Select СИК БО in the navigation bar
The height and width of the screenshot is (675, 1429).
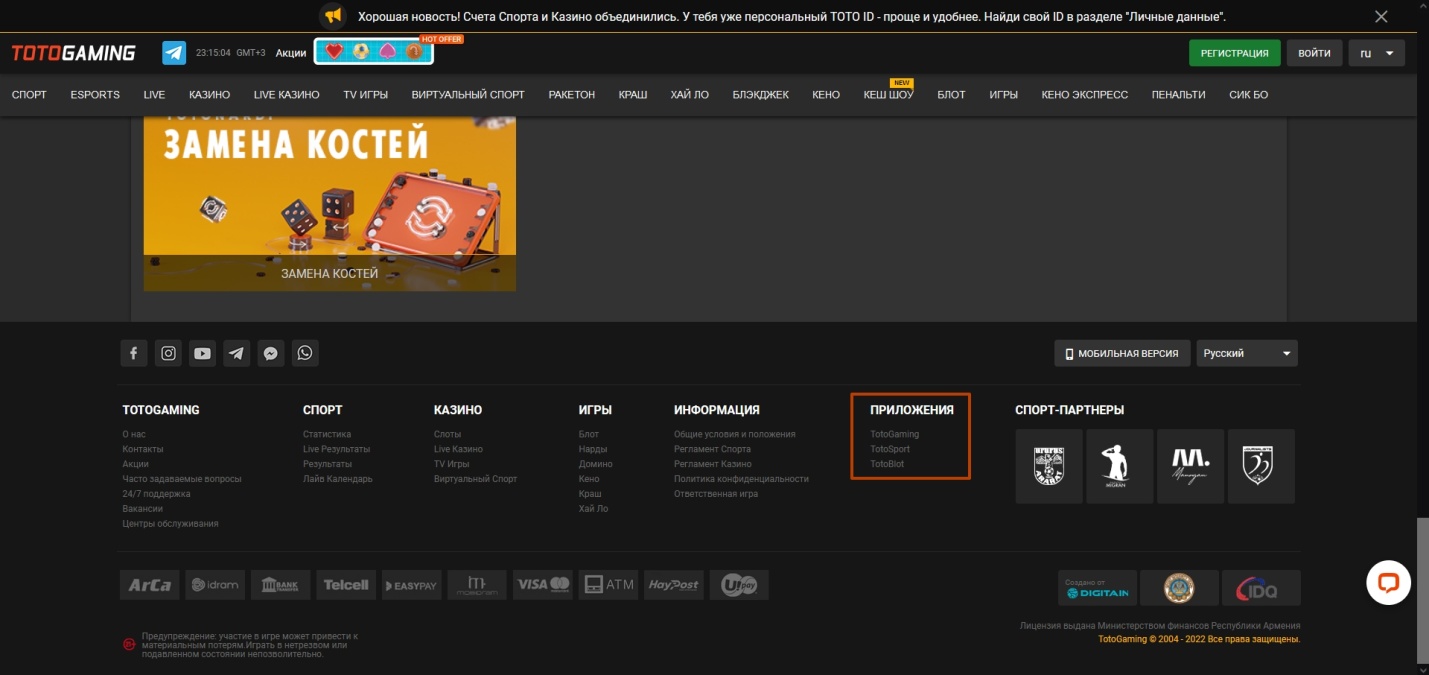click(1249, 95)
